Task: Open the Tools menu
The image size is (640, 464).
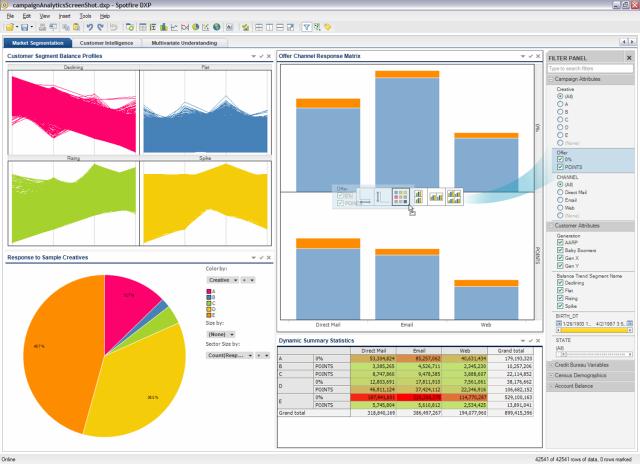Action: [85, 16]
